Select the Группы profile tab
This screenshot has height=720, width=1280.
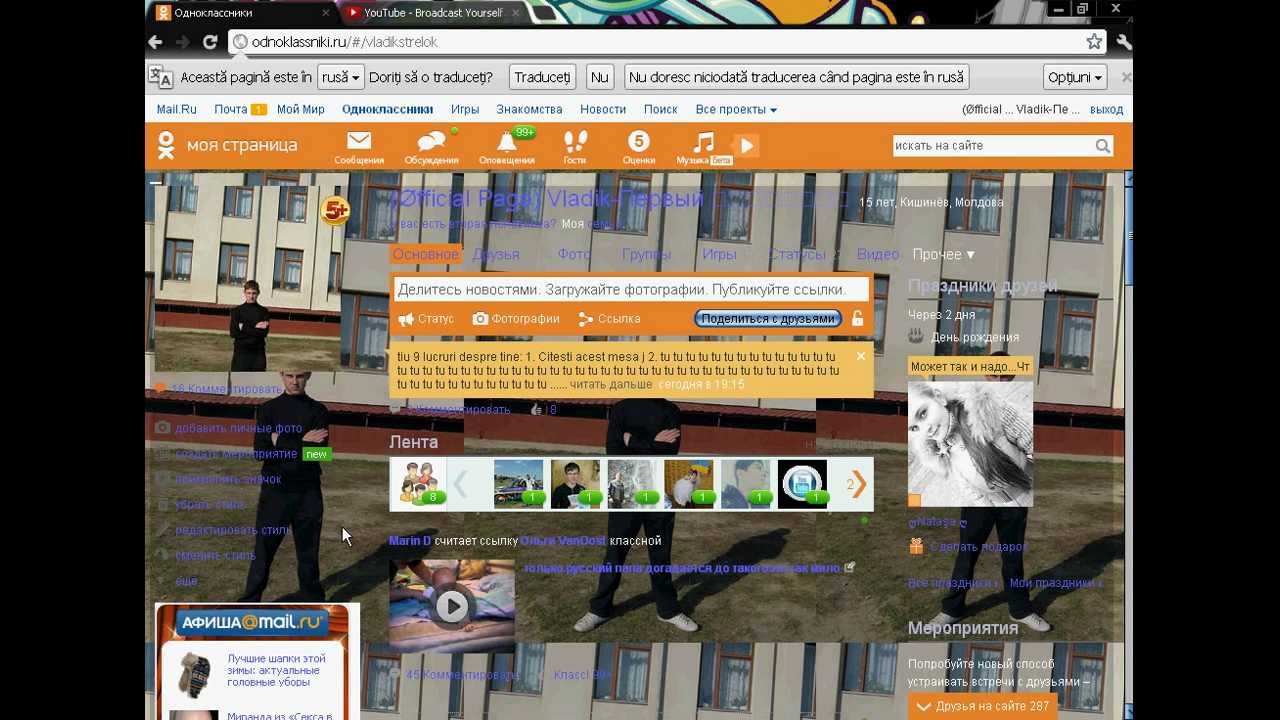coord(646,254)
